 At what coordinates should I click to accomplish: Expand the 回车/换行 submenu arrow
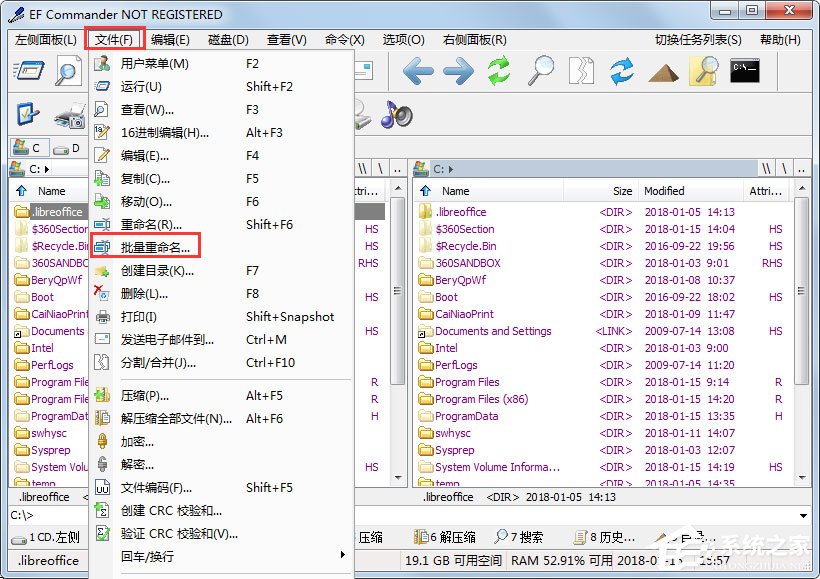tap(343, 555)
